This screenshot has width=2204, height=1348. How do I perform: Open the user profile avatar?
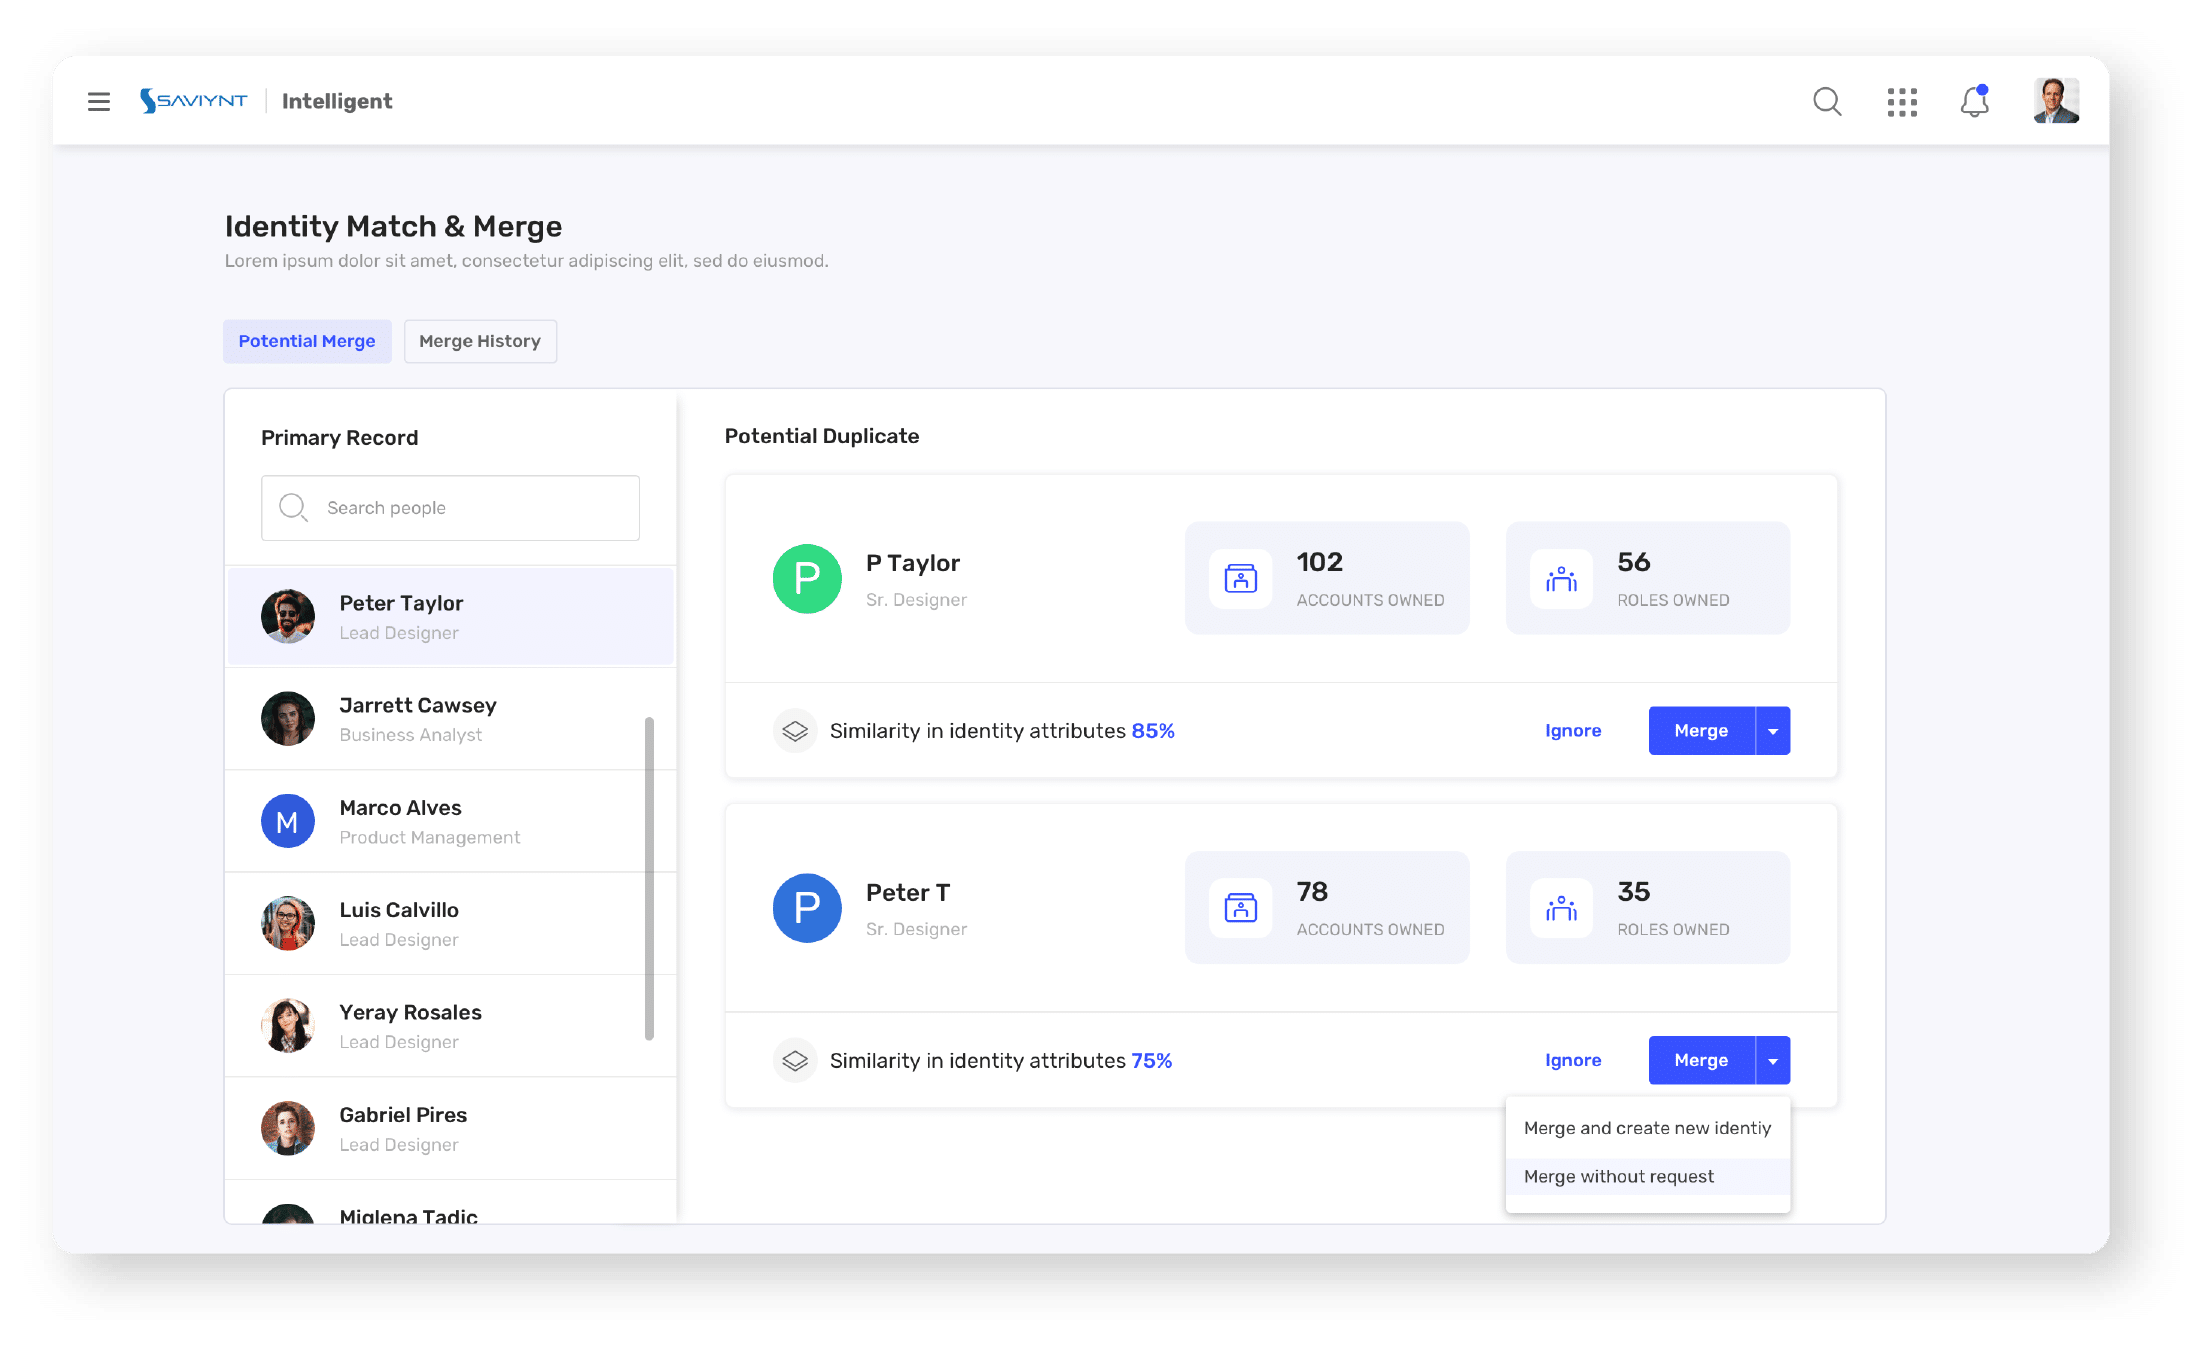(2056, 101)
